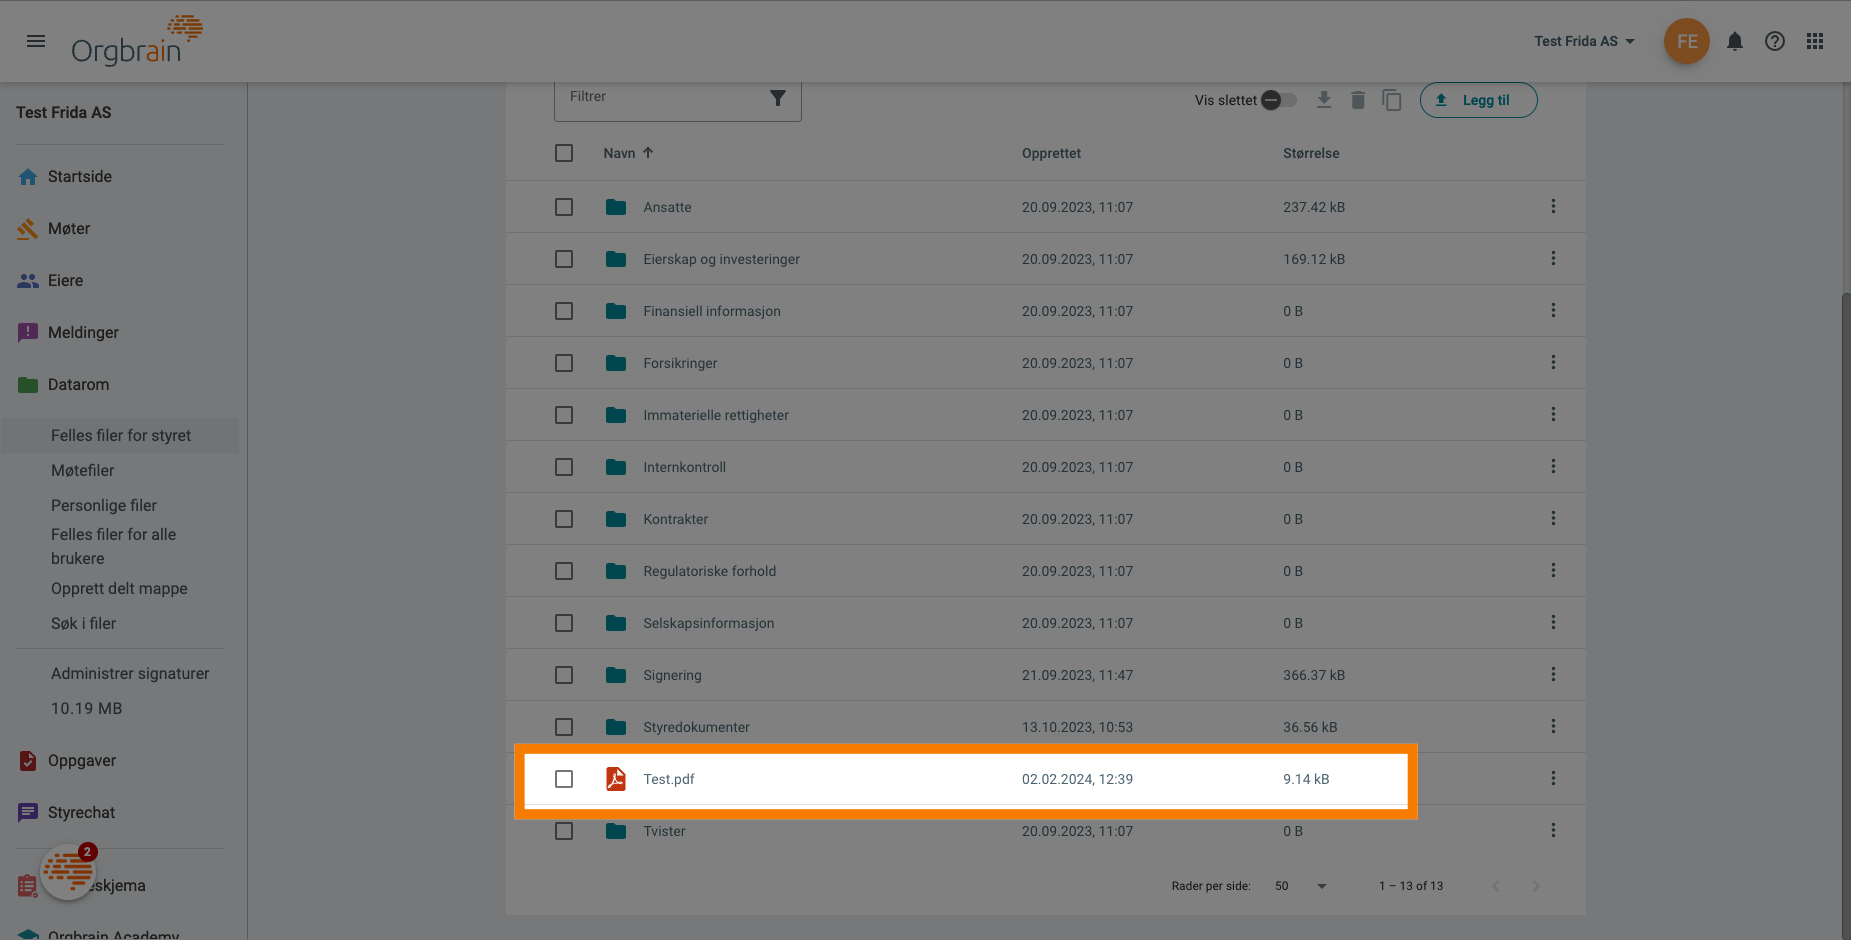This screenshot has height=940, width=1851.
Task: Click the copy icon in toolbar
Action: pos(1392,100)
